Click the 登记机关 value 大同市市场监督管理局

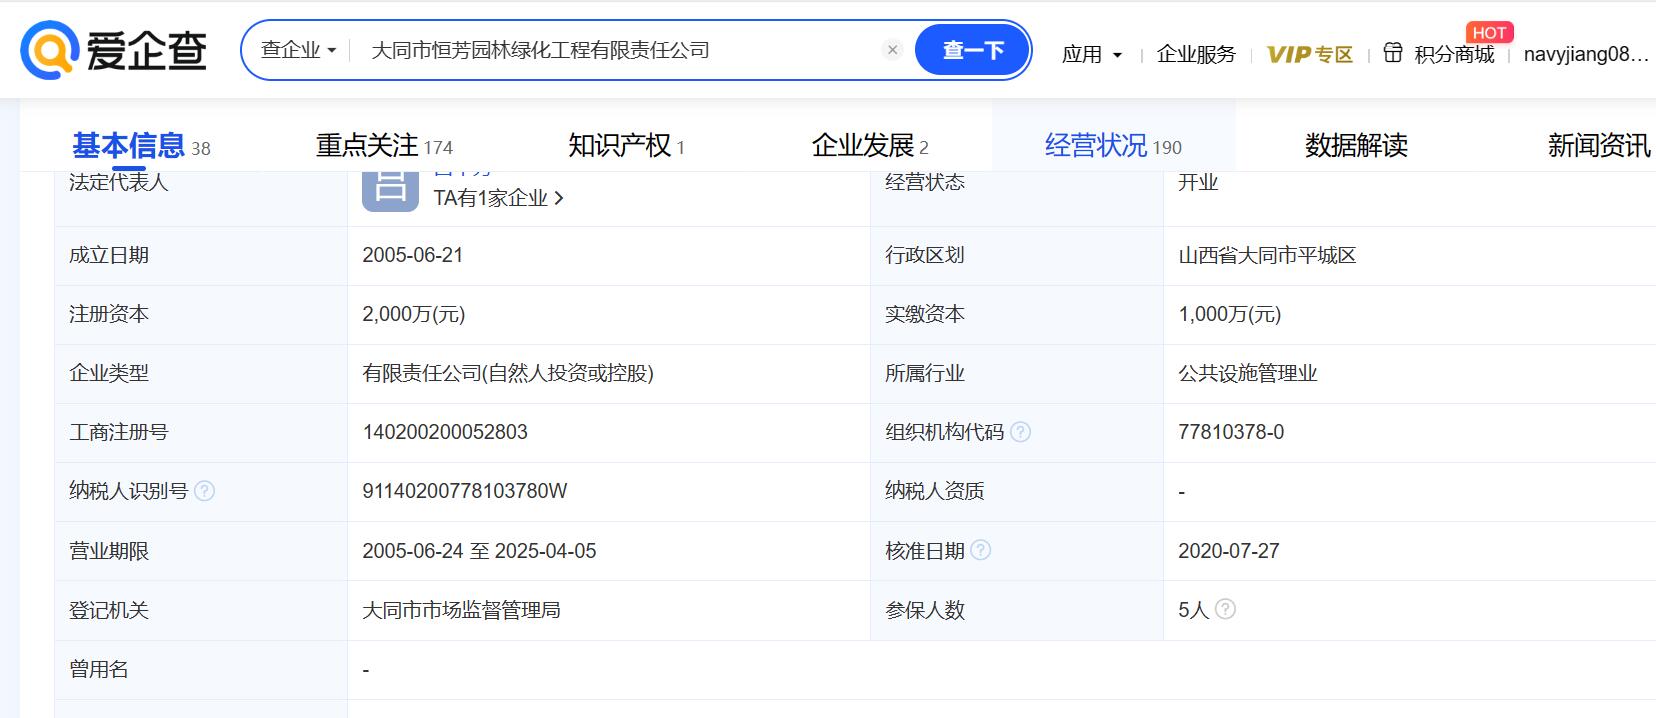point(461,610)
